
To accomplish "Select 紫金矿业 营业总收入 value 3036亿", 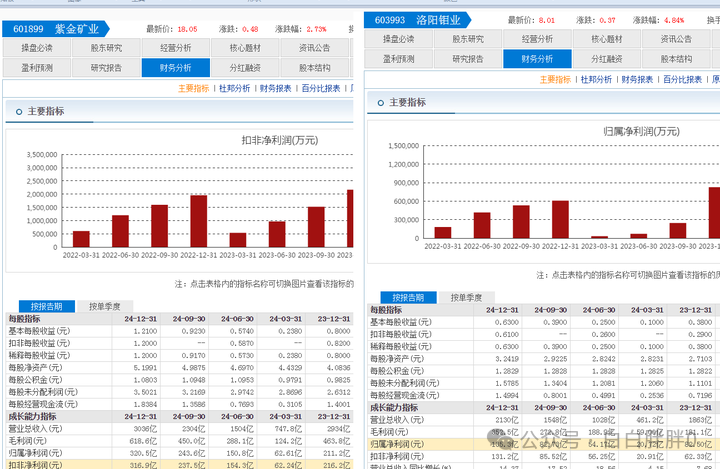I will tap(146, 429).
